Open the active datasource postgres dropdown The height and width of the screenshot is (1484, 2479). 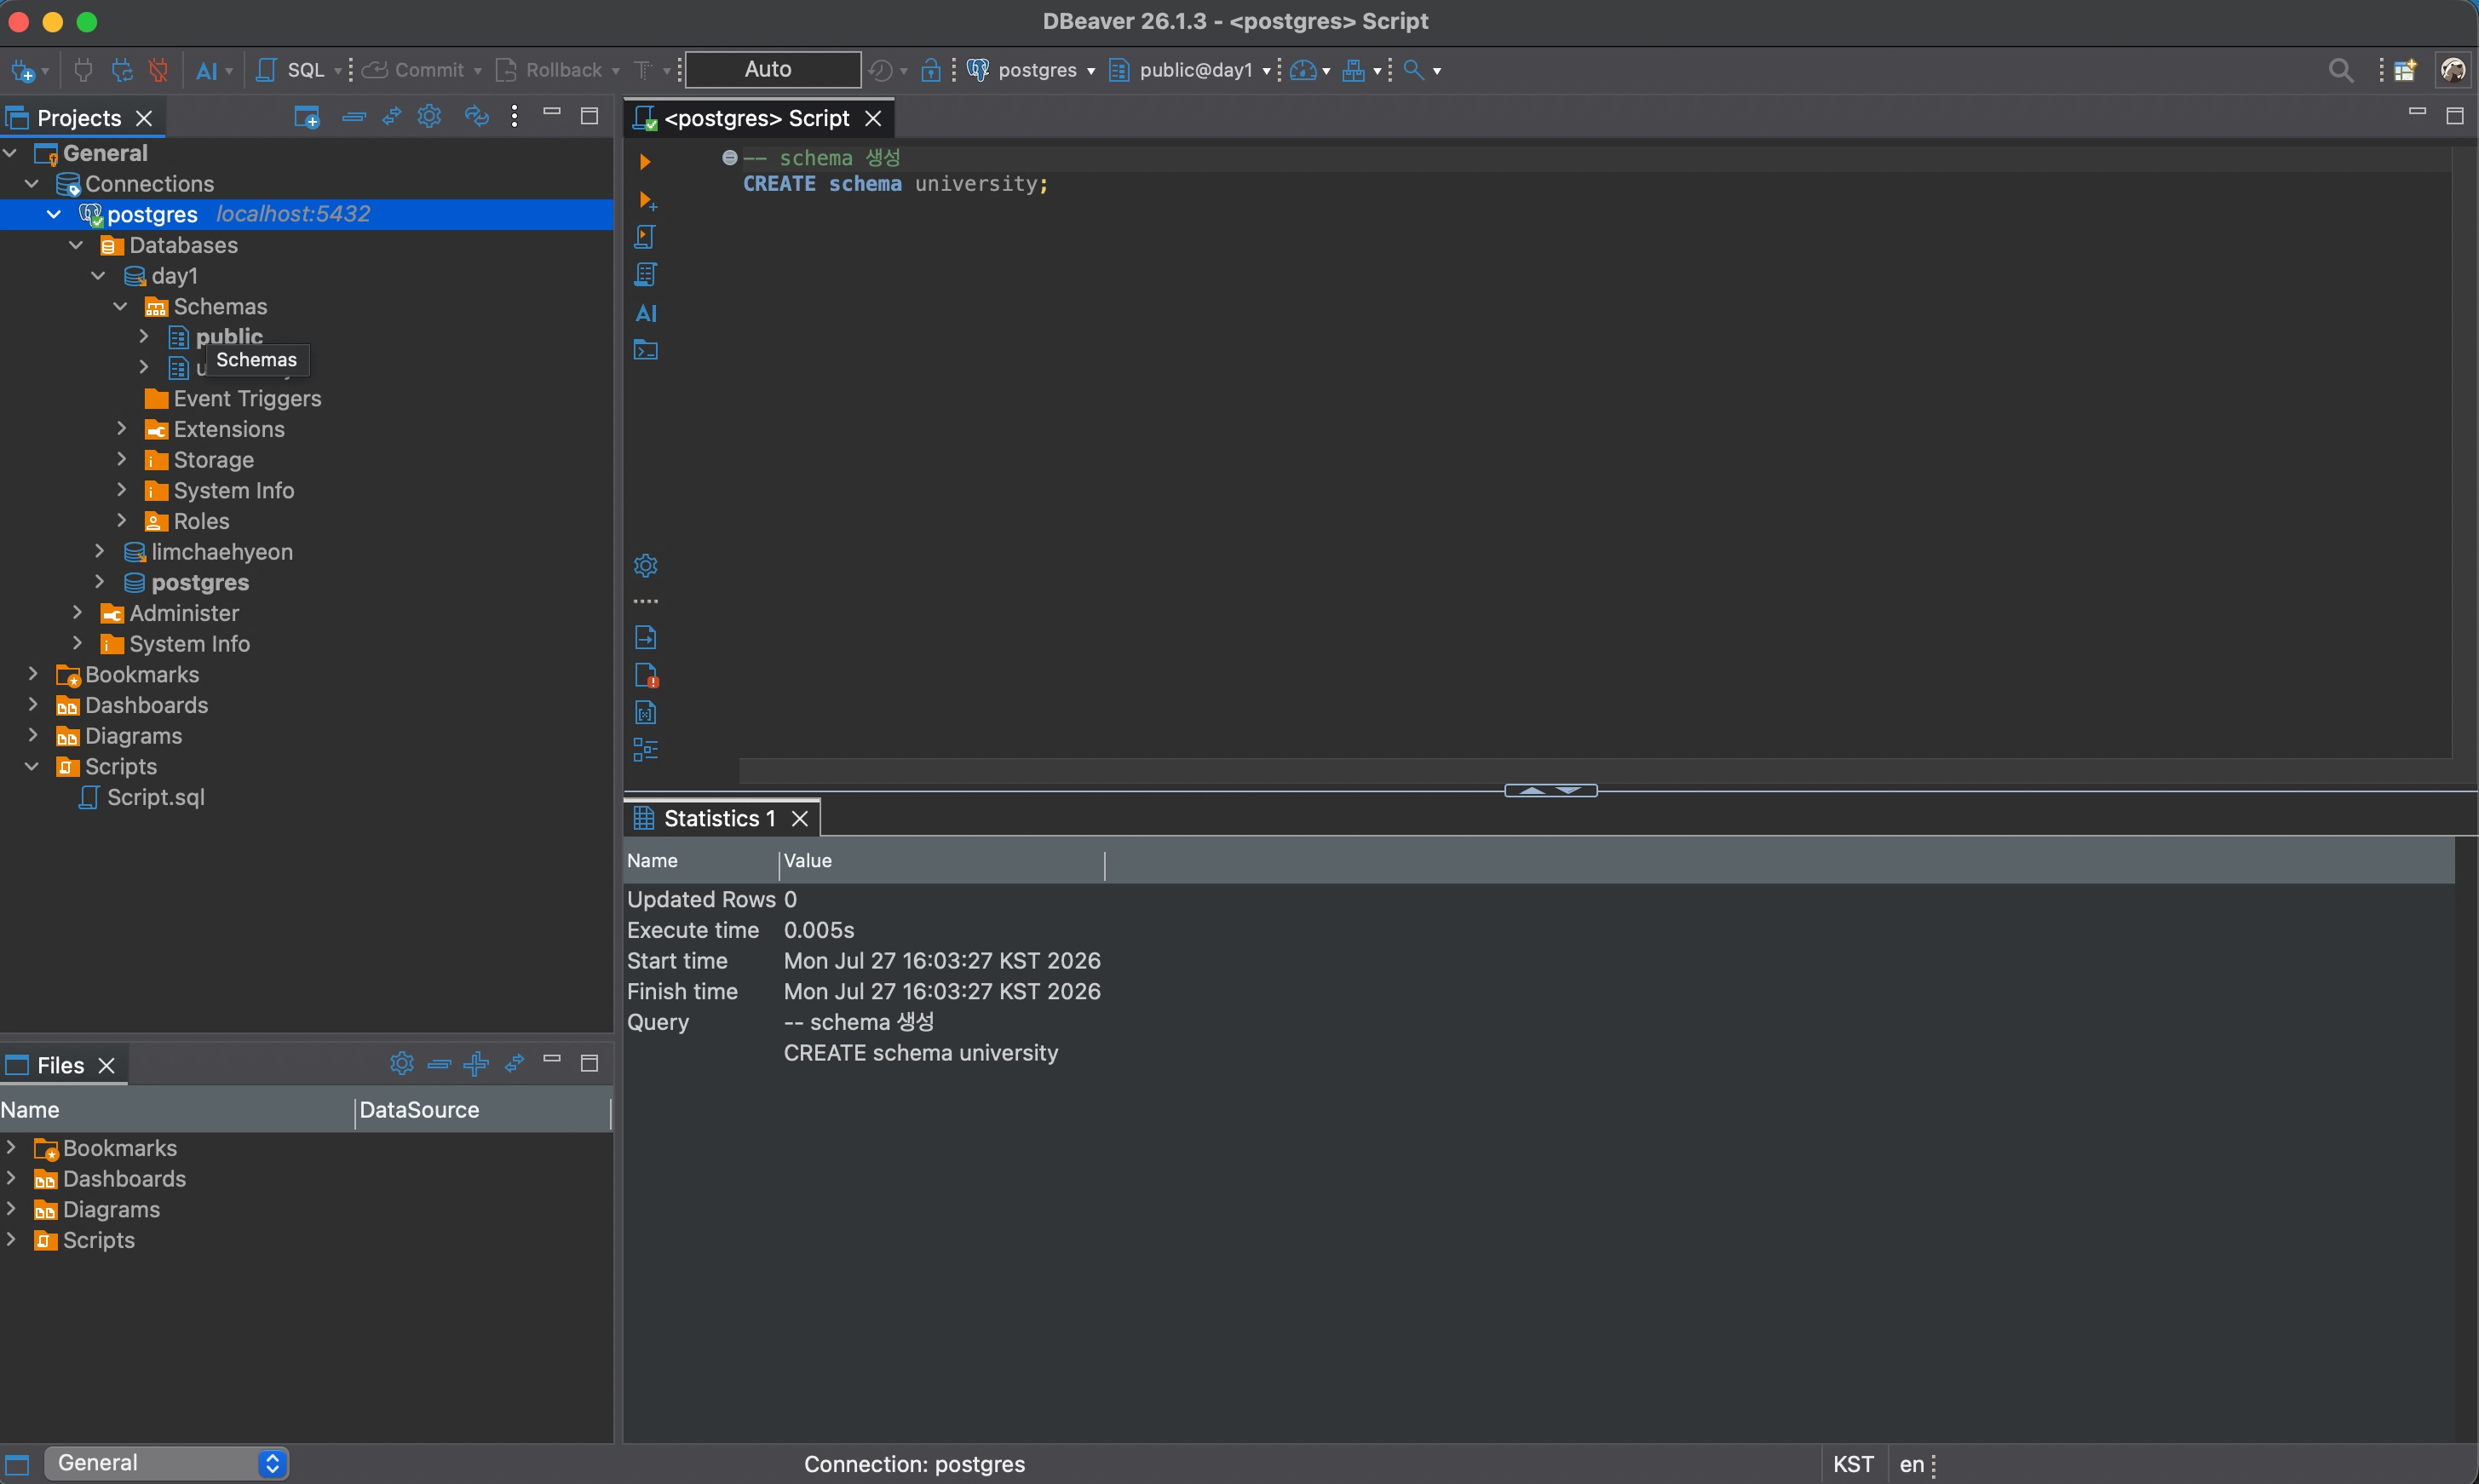pos(1031,70)
